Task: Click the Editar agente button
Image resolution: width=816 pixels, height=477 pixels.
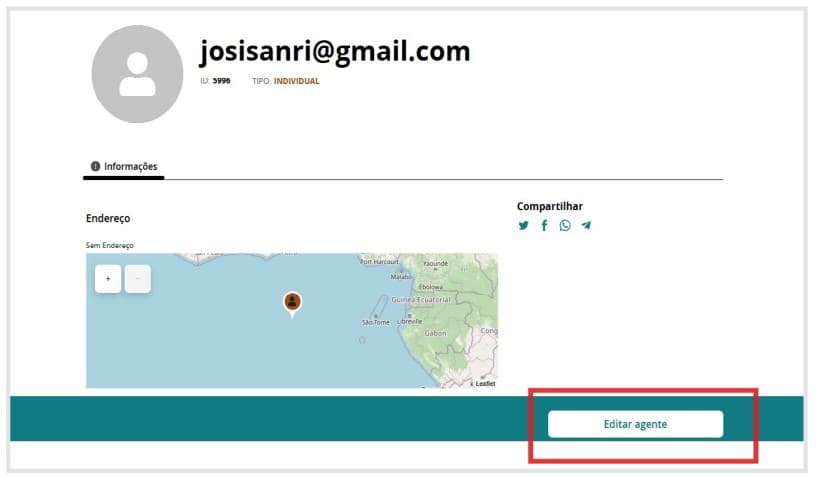Action: (635, 424)
